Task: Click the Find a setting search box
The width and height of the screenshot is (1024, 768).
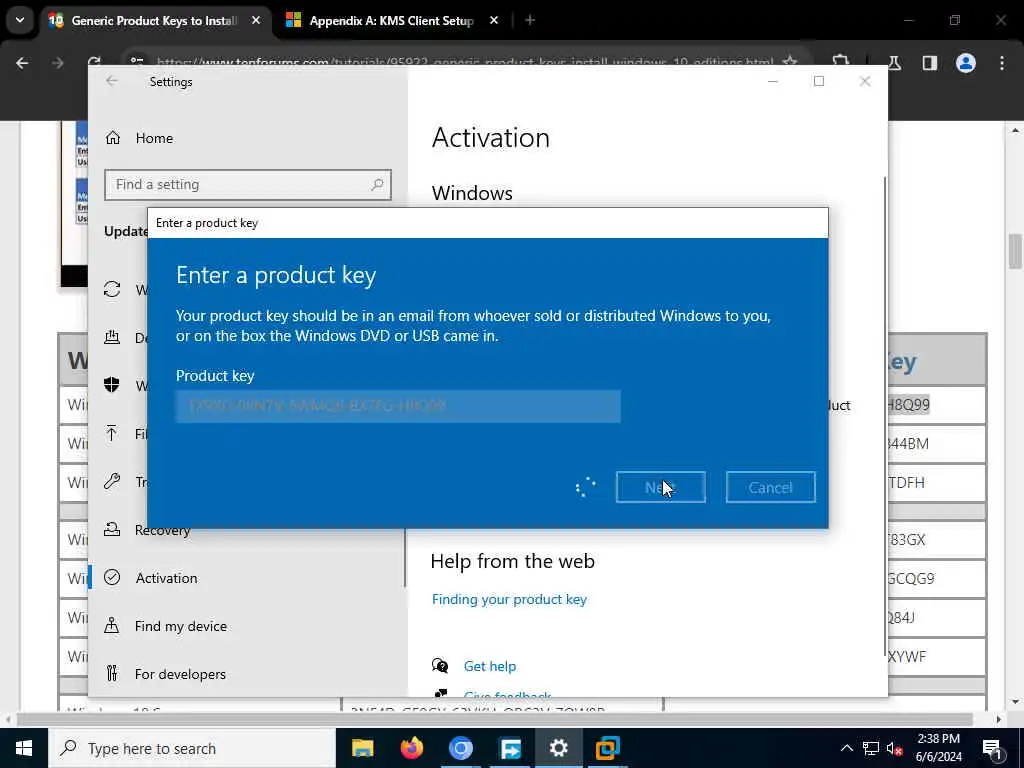Action: click(x=248, y=185)
